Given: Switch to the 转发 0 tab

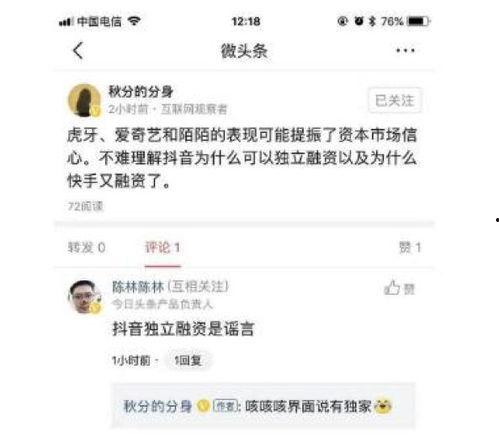Looking at the screenshot, I should click(x=86, y=248).
